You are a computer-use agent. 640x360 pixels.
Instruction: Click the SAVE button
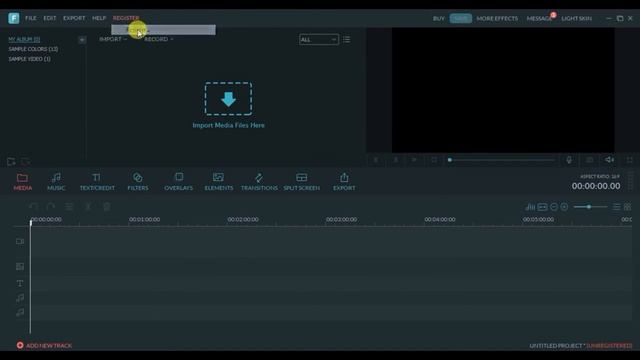click(x=460, y=18)
